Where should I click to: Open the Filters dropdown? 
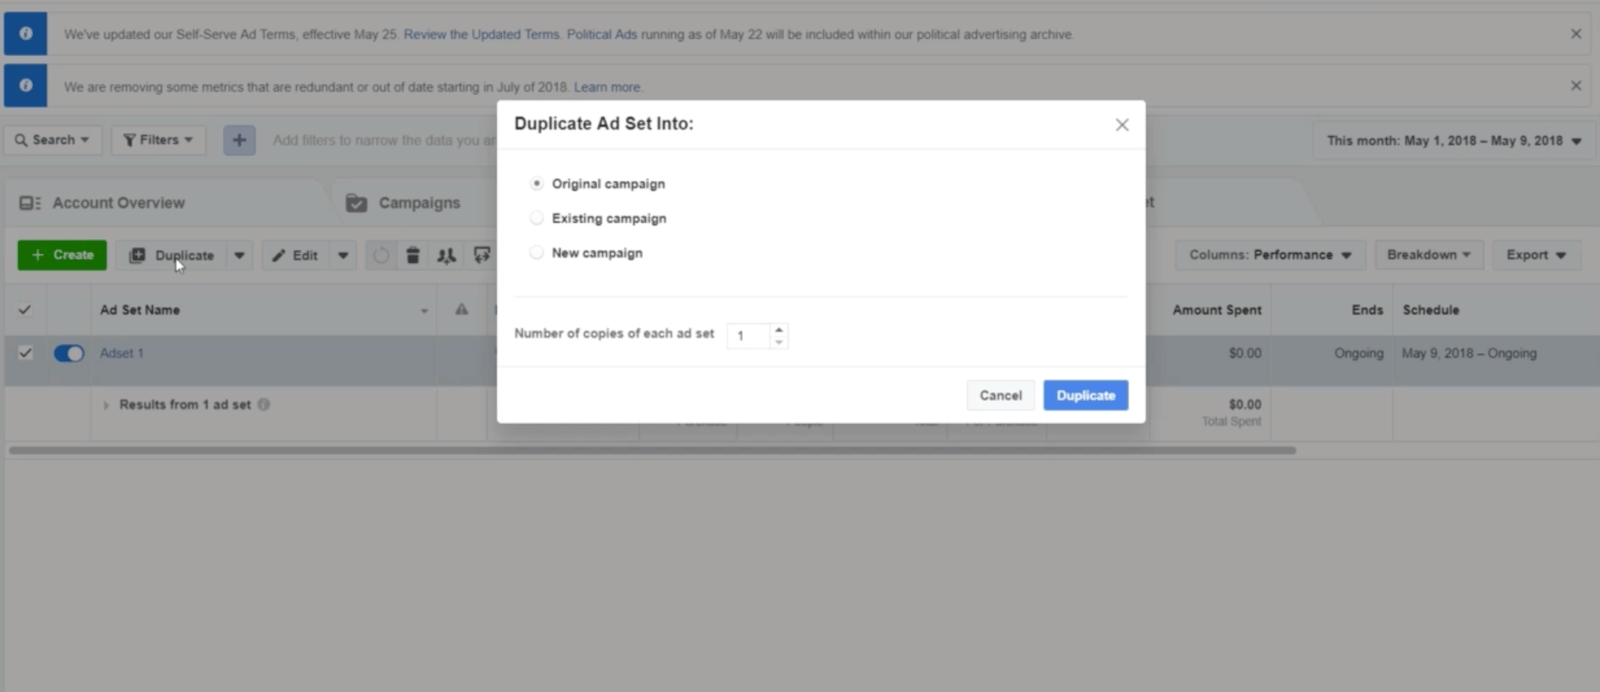(x=158, y=140)
